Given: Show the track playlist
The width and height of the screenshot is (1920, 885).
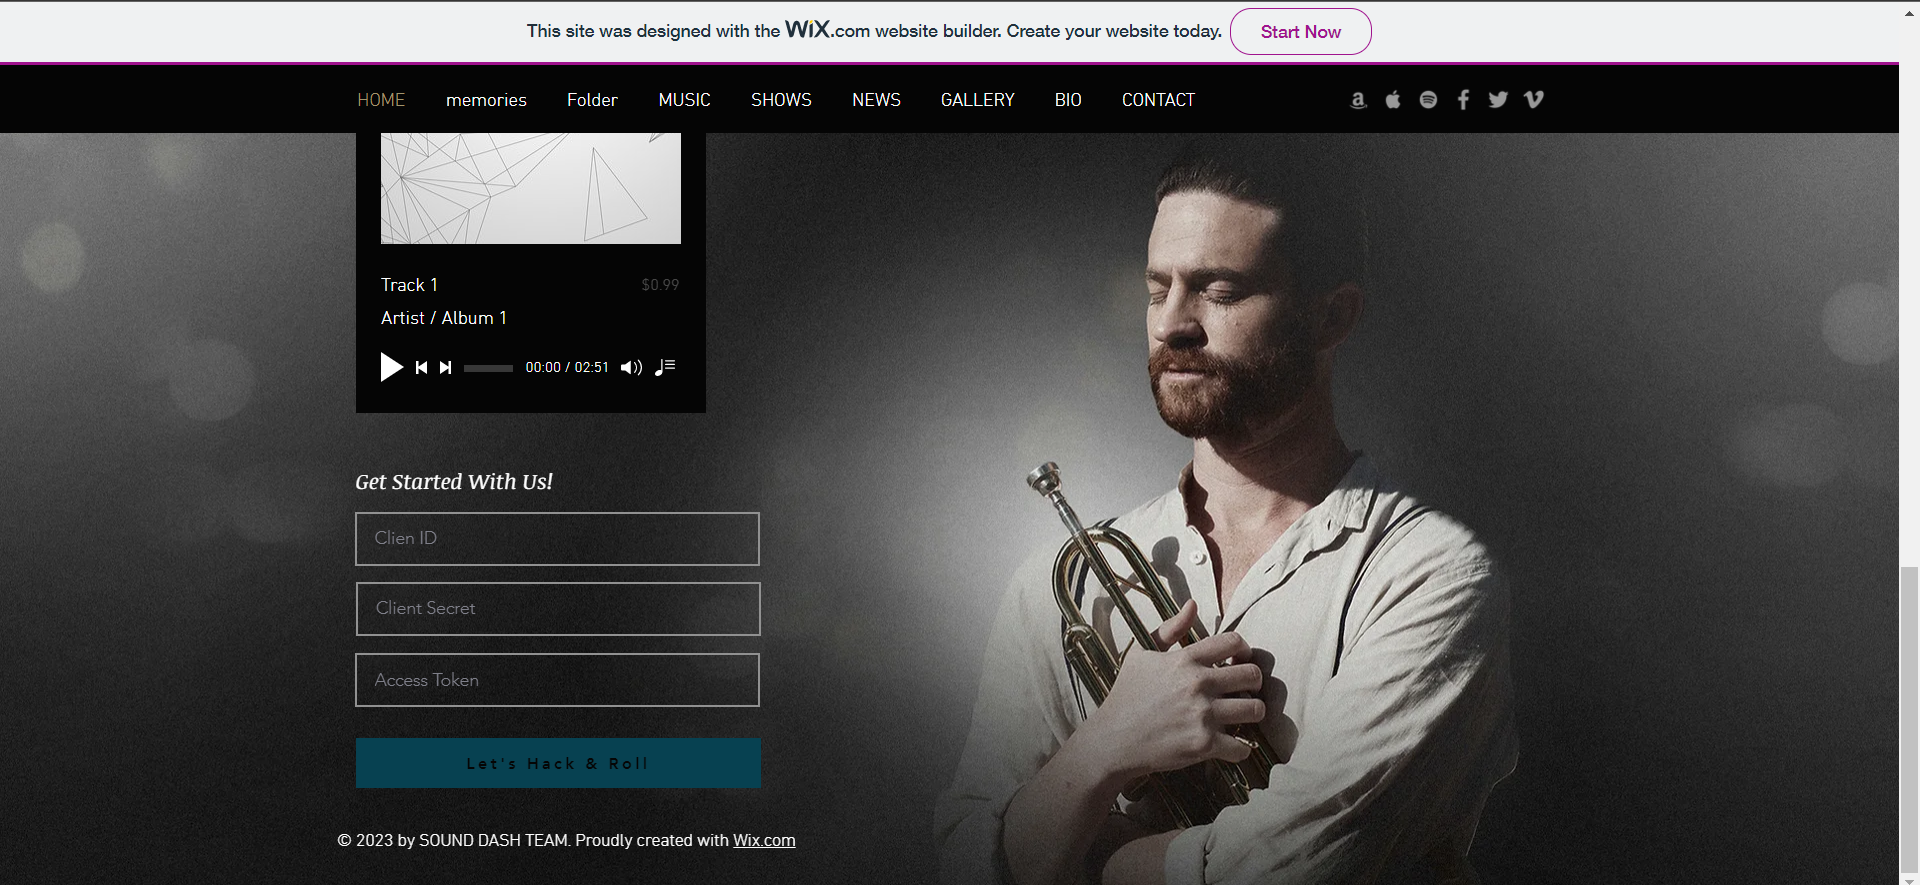Looking at the screenshot, I should coord(665,367).
